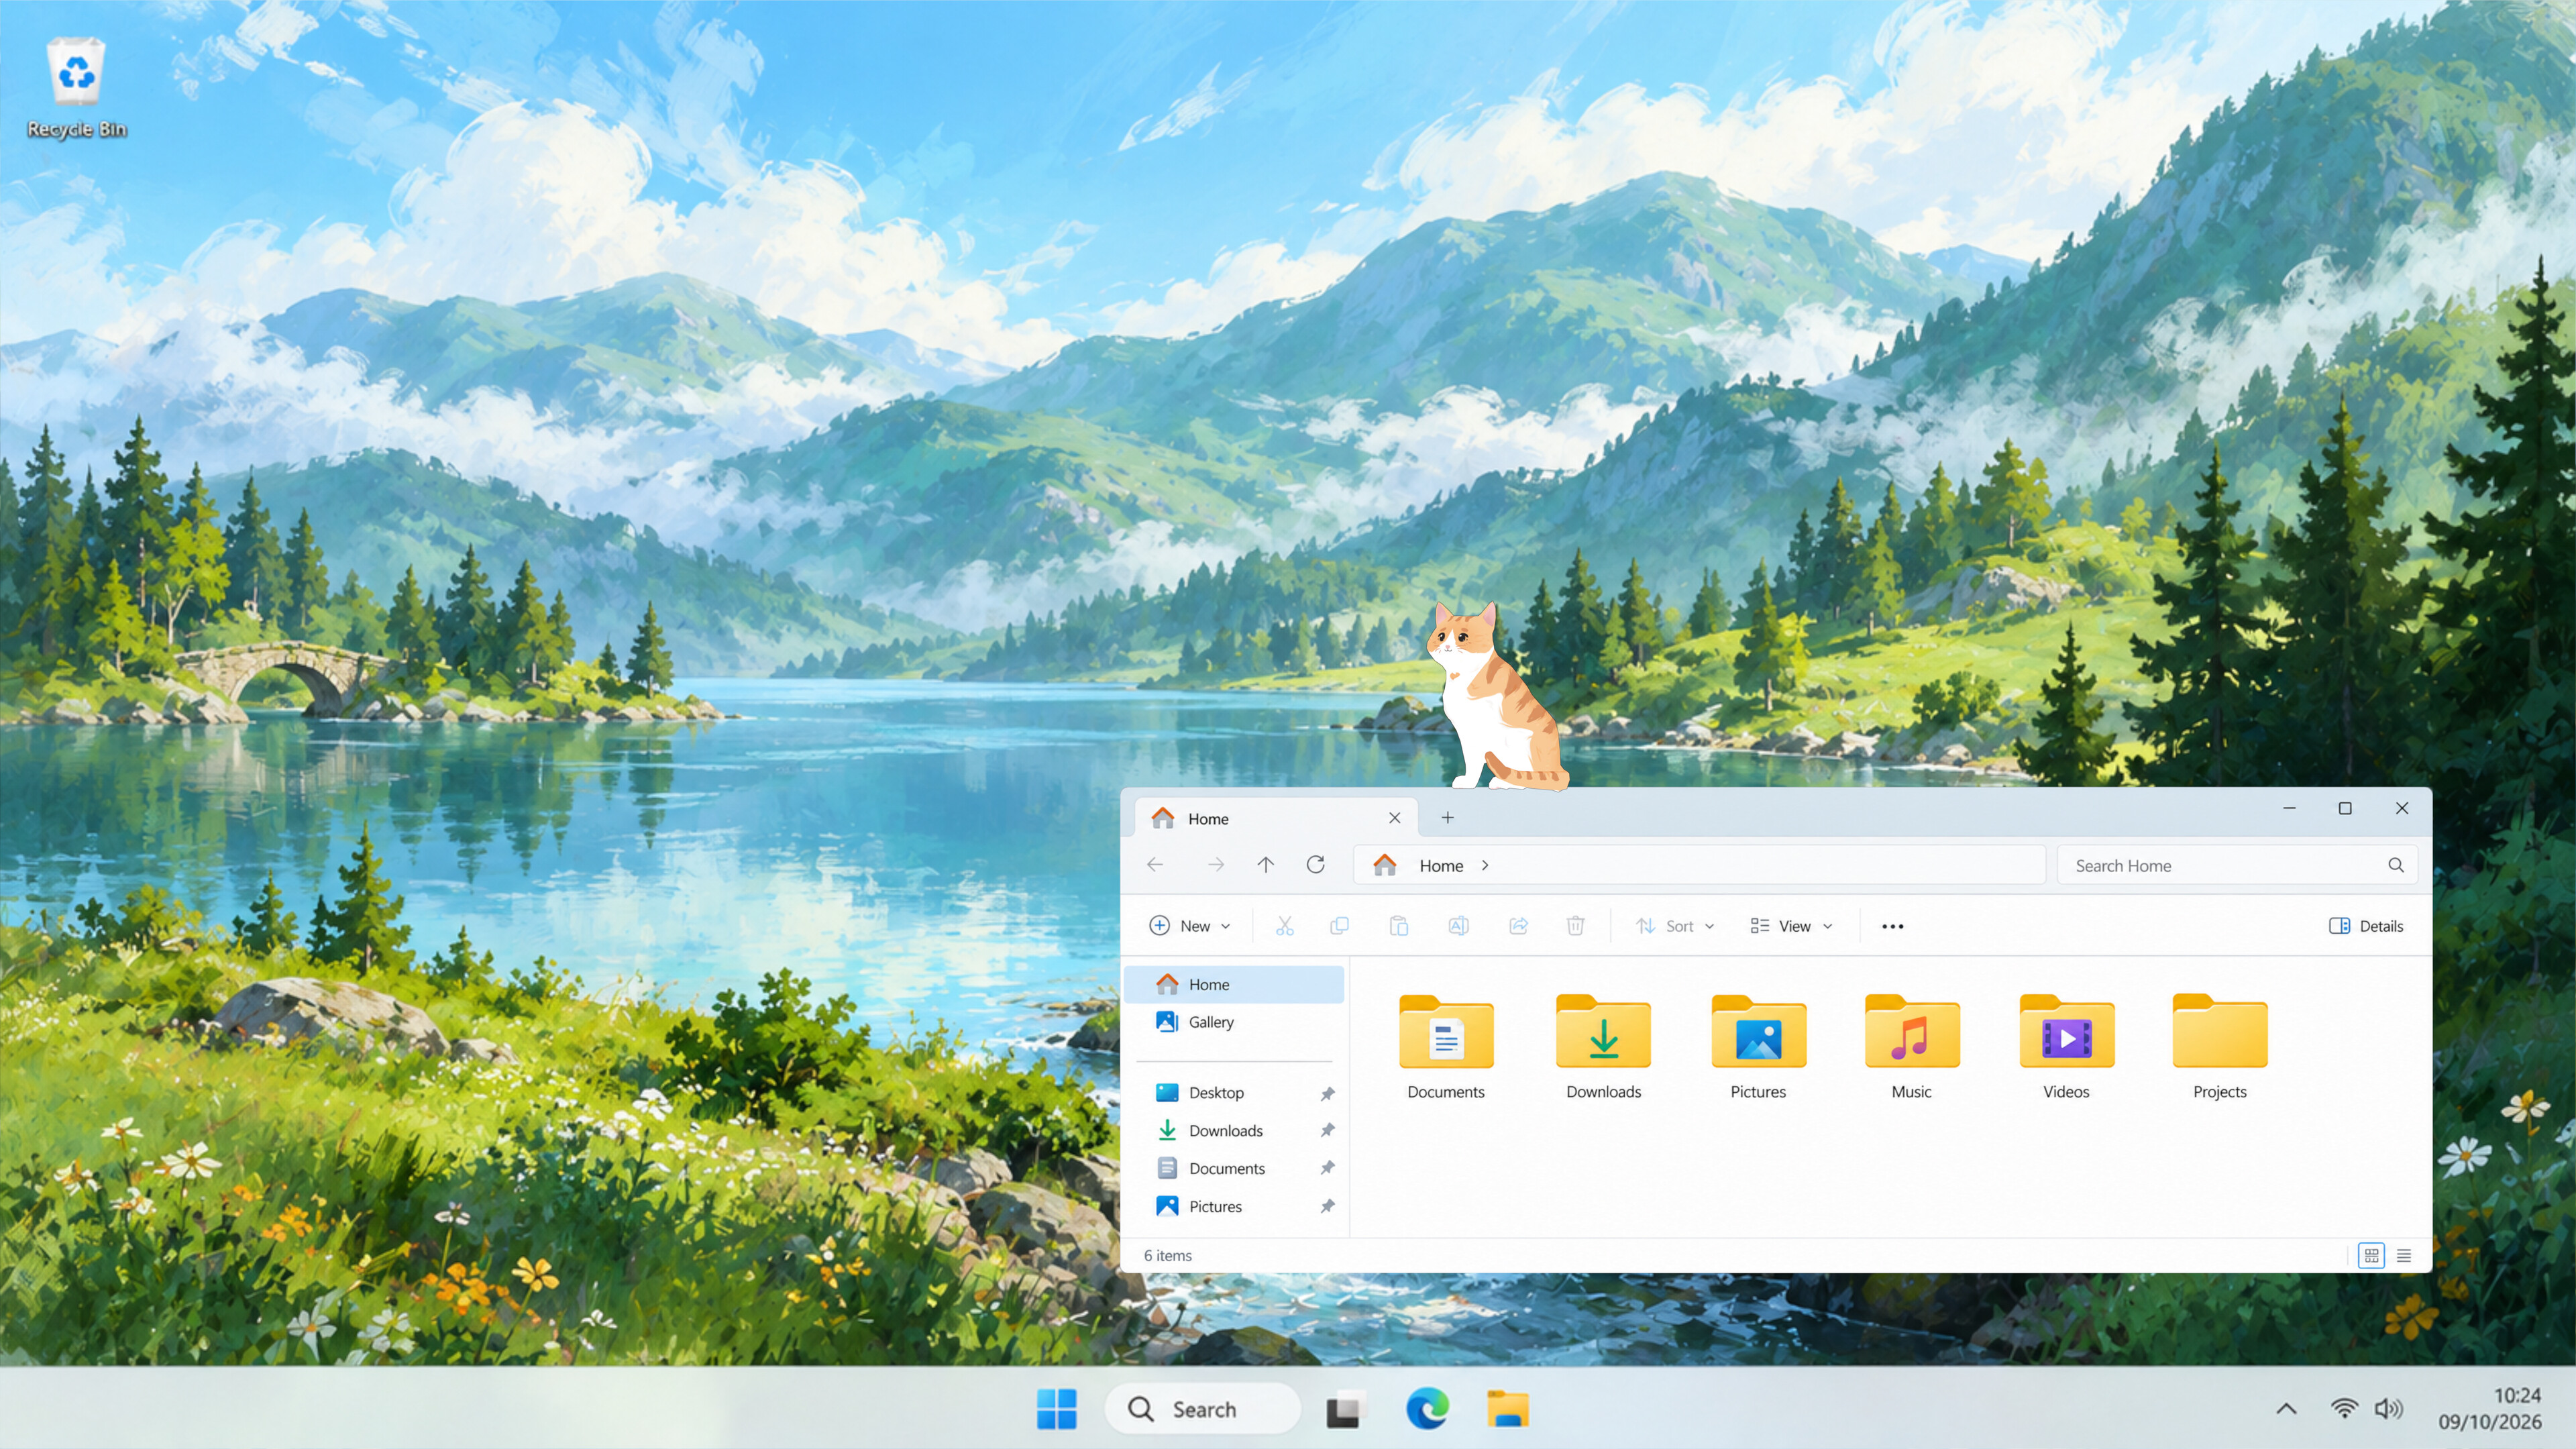Open Task View on taskbar
The width and height of the screenshot is (2576, 1449).
pos(1344,1409)
